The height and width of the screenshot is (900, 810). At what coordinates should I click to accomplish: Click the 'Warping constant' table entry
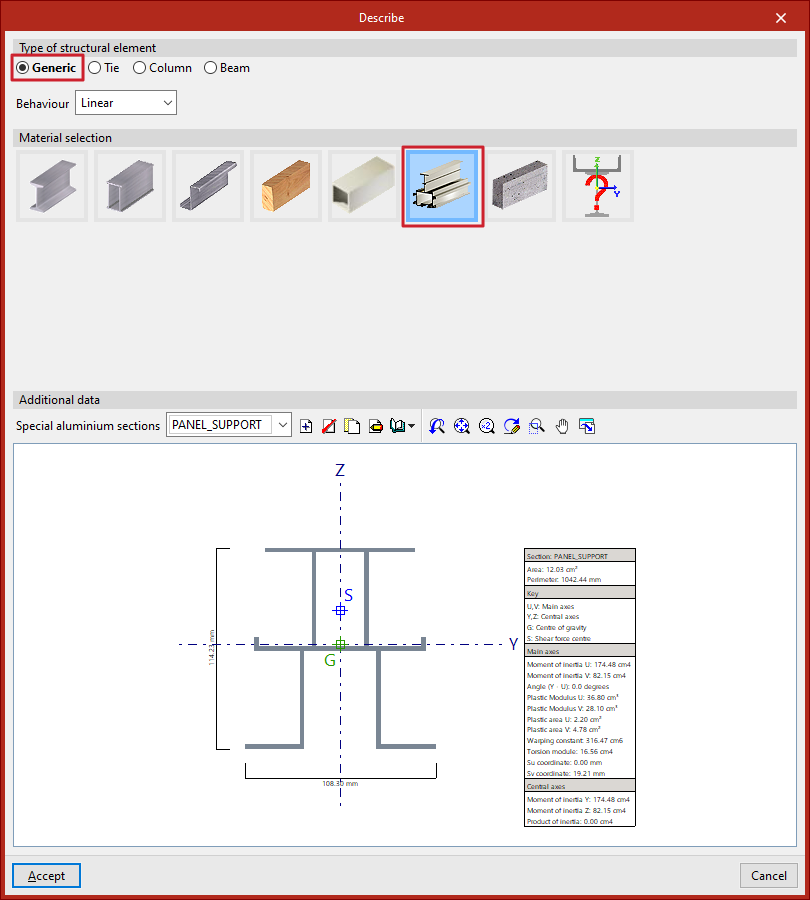click(x=575, y=740)
